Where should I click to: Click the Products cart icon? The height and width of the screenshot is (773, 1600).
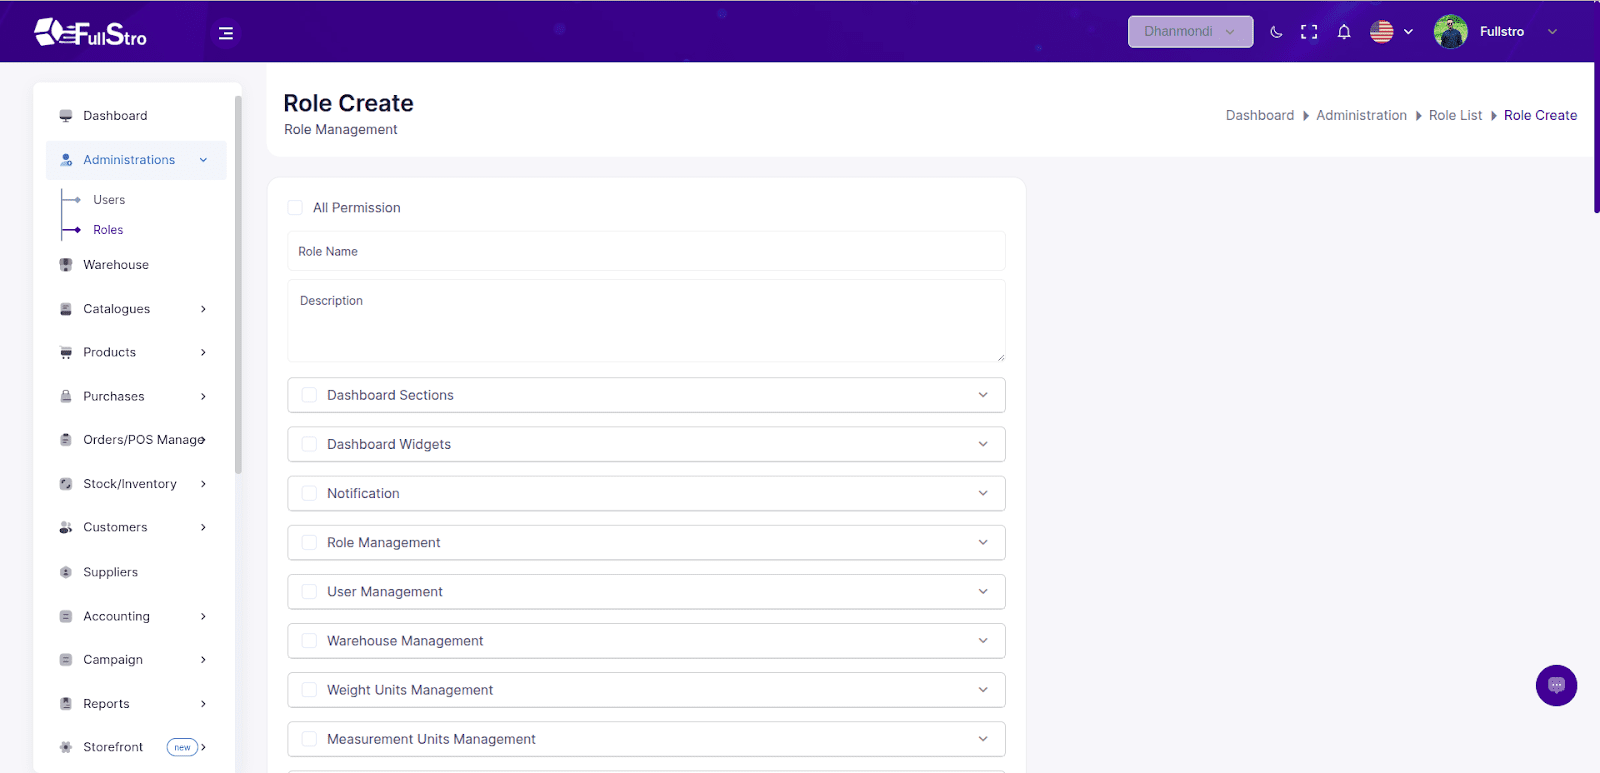tap(66, 353)
